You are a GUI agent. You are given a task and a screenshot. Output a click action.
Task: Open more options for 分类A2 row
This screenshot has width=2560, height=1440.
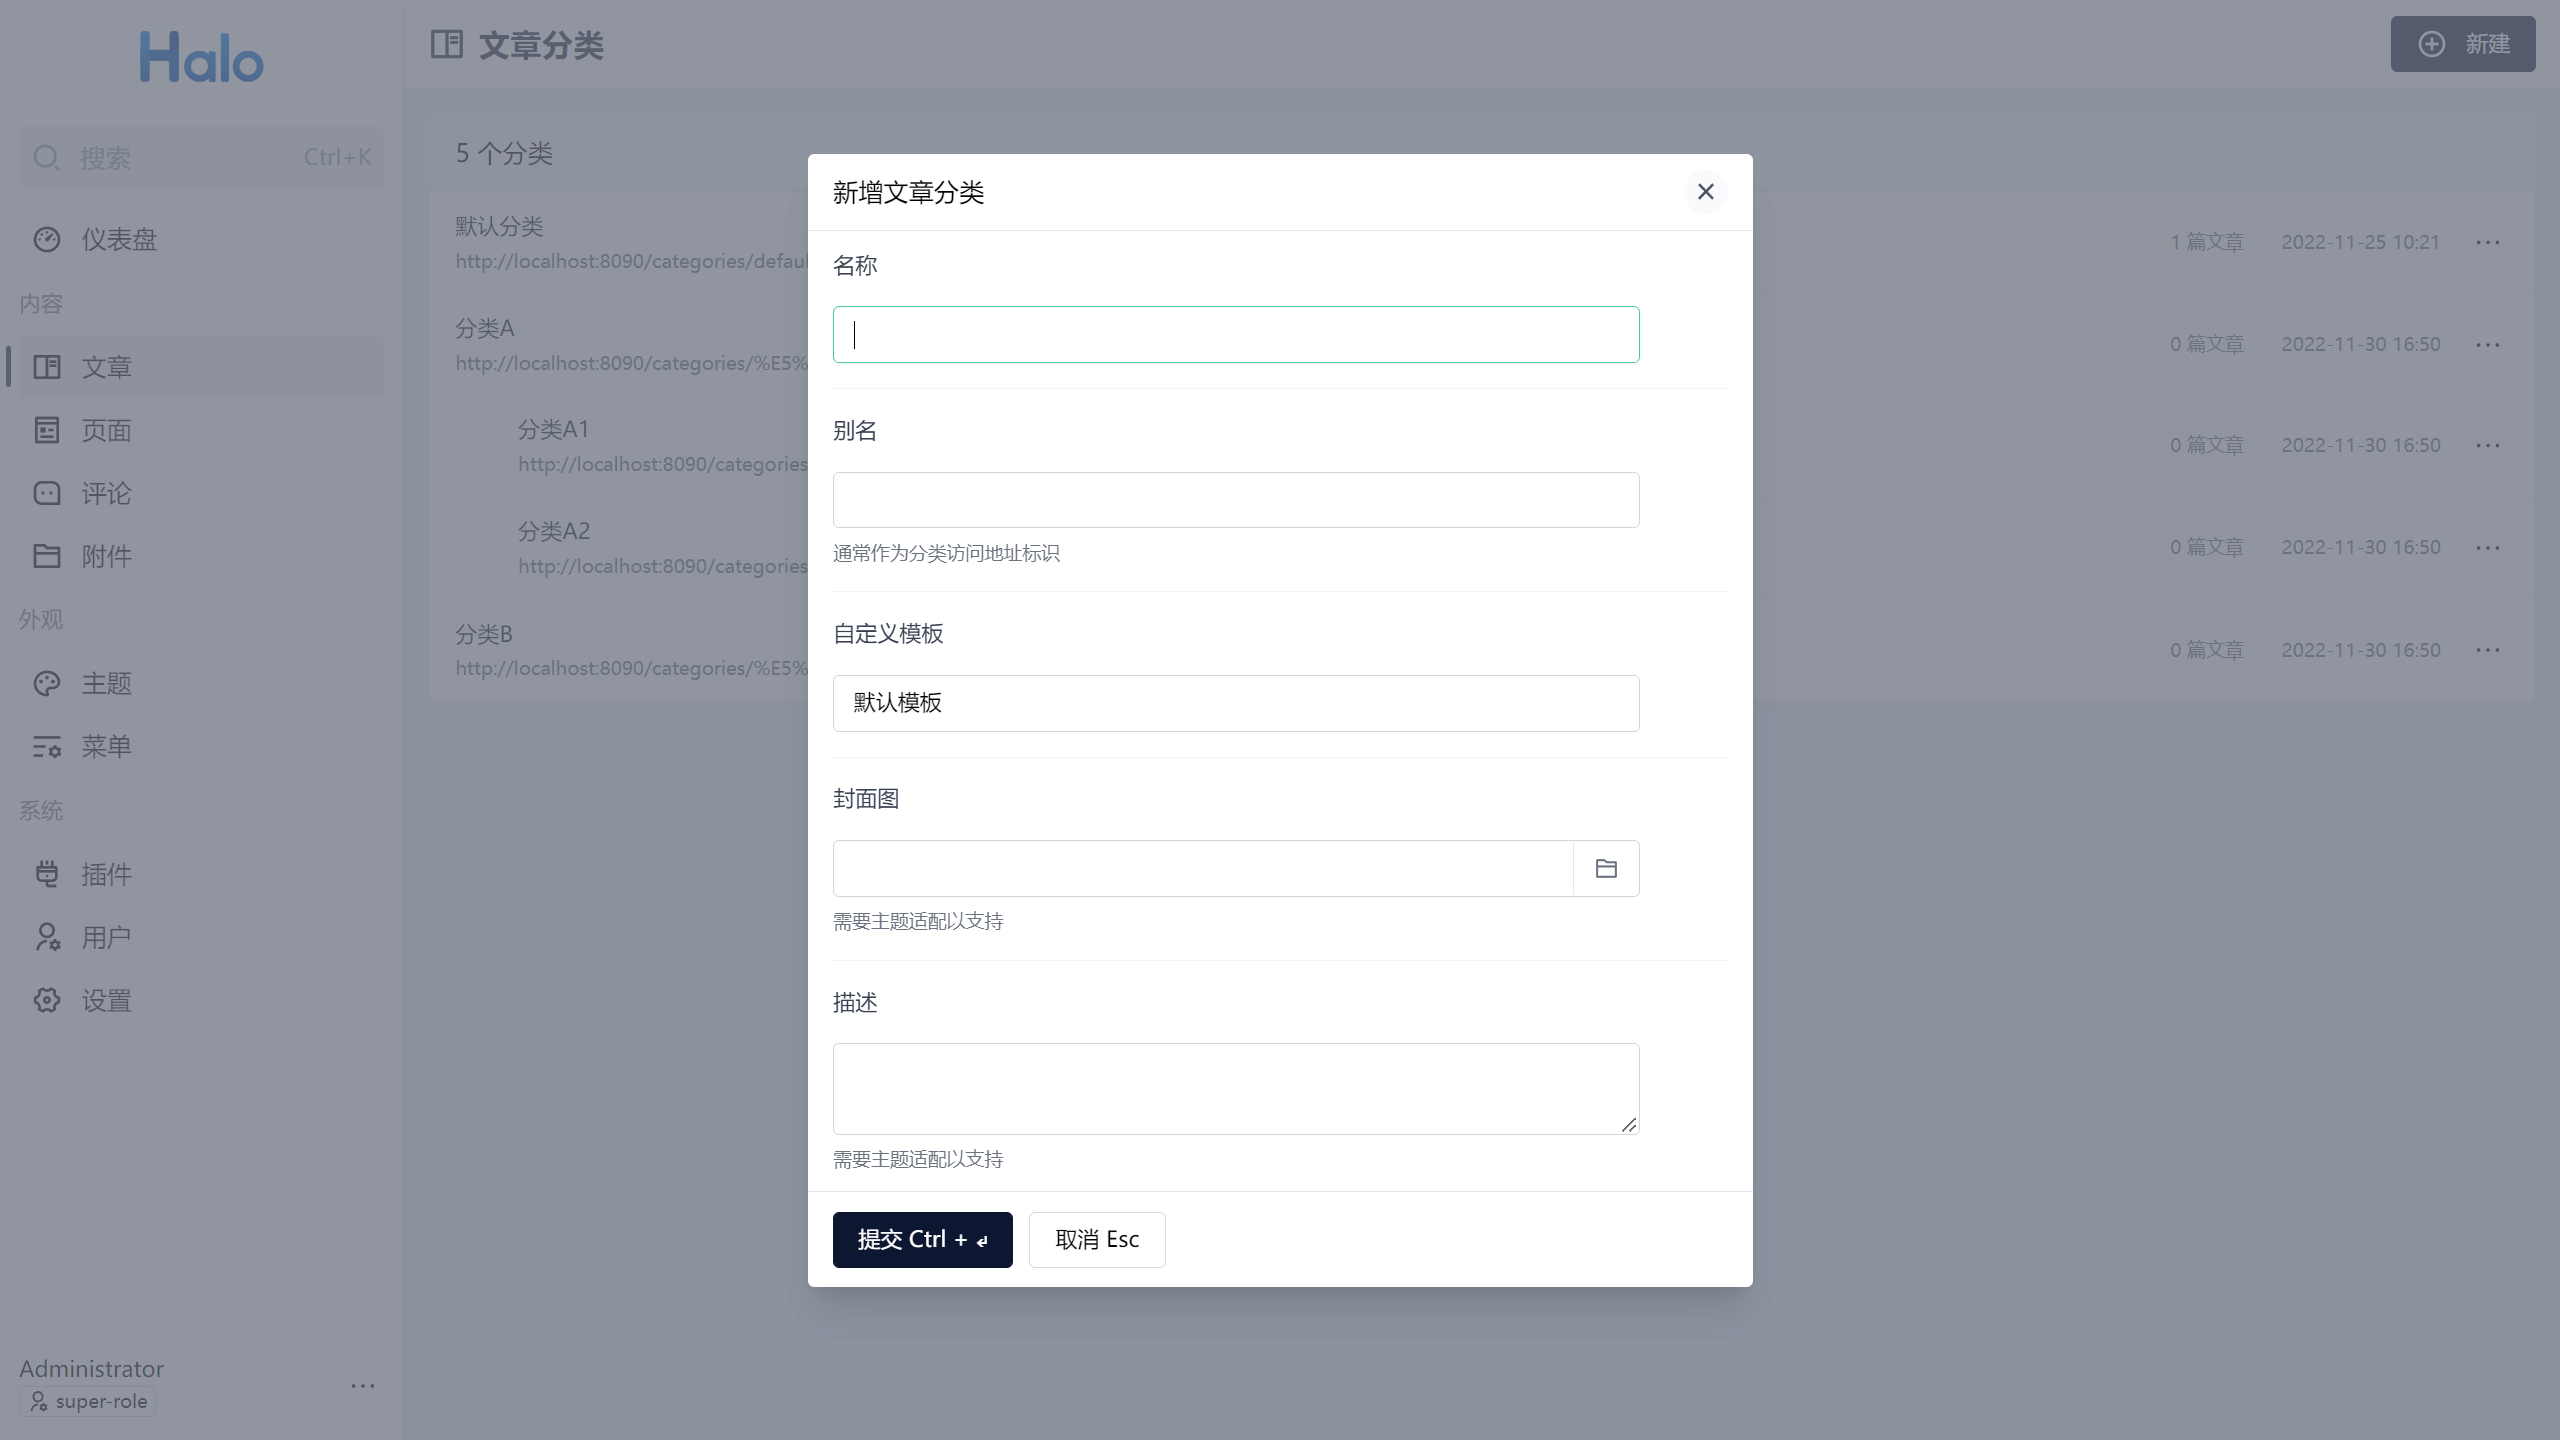[x=2488, y=547]
